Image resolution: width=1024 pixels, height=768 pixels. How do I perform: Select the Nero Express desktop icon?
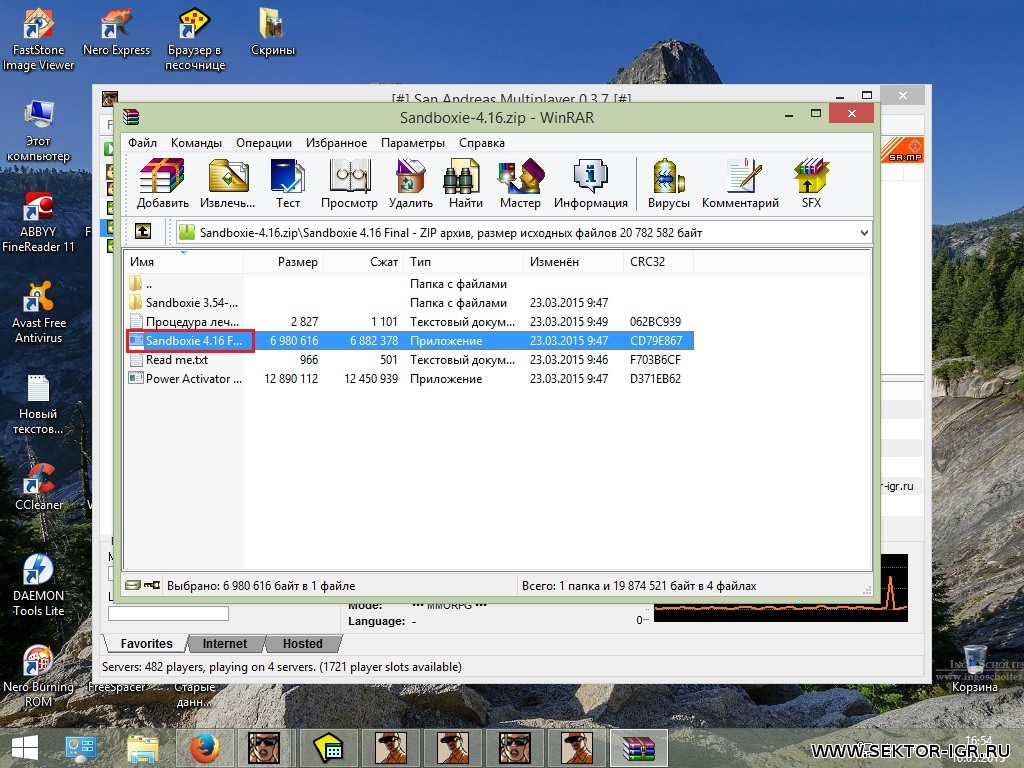(x=117, y=31)
